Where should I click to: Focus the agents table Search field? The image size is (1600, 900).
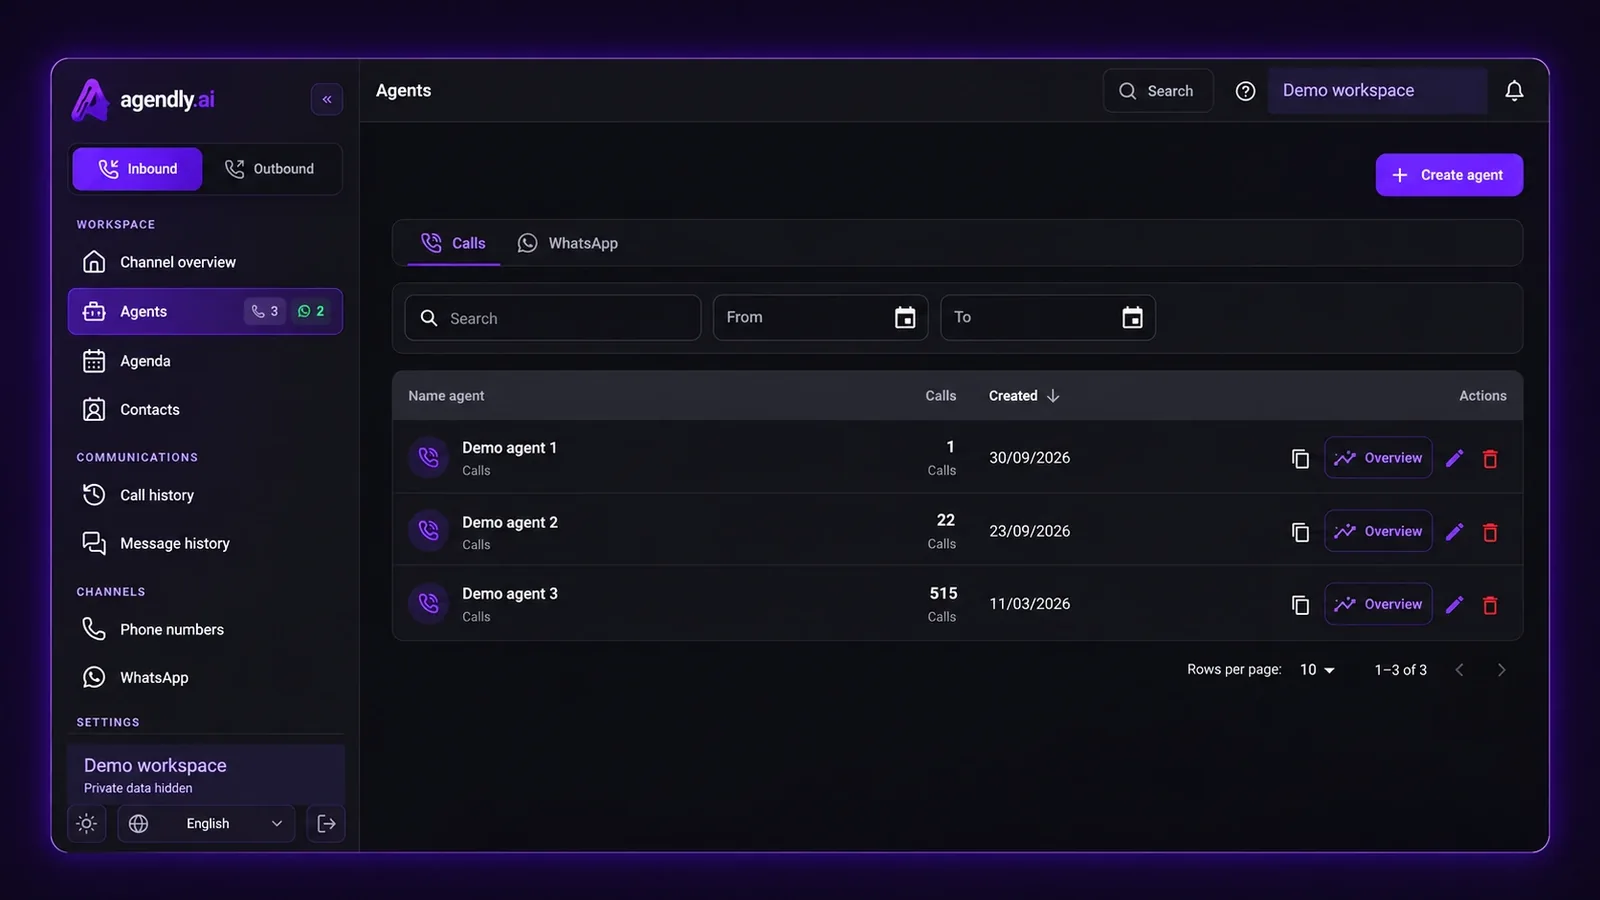coord(552,318)
